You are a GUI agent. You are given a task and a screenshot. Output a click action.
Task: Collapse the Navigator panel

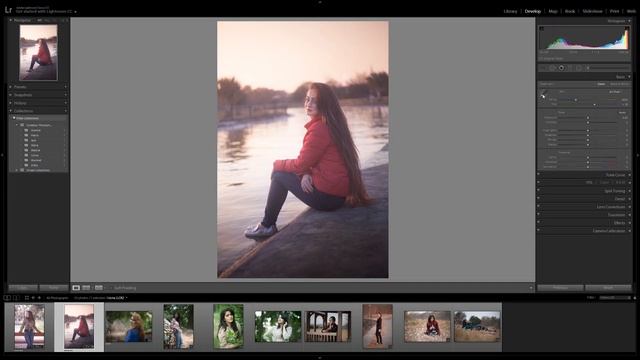[11, 20]
